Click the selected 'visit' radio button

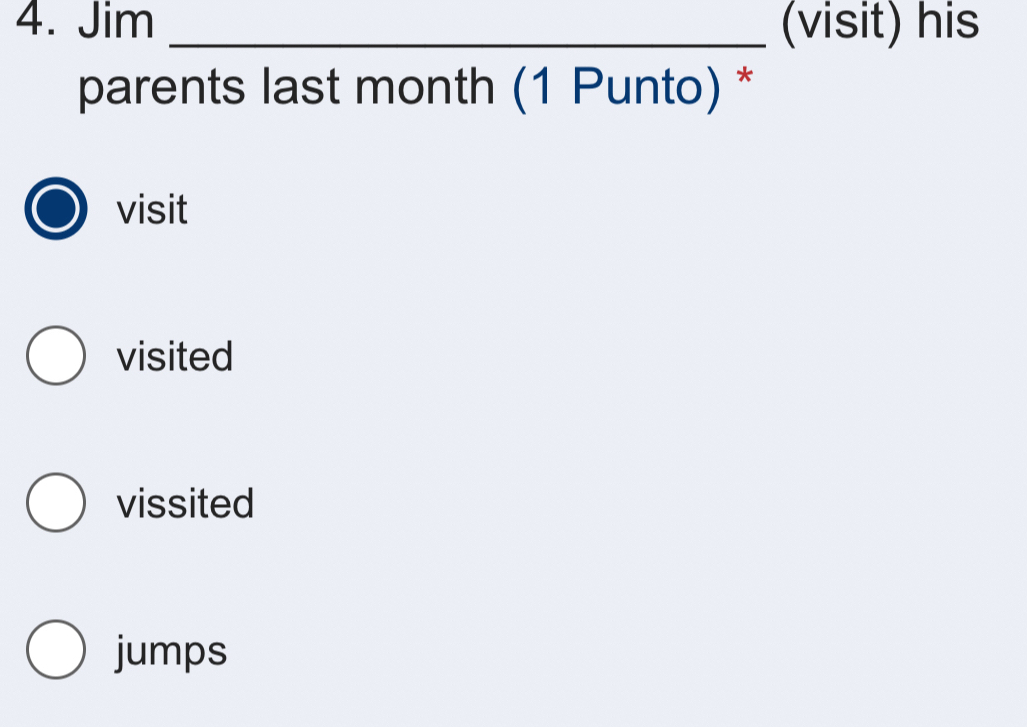click(56, 208)
